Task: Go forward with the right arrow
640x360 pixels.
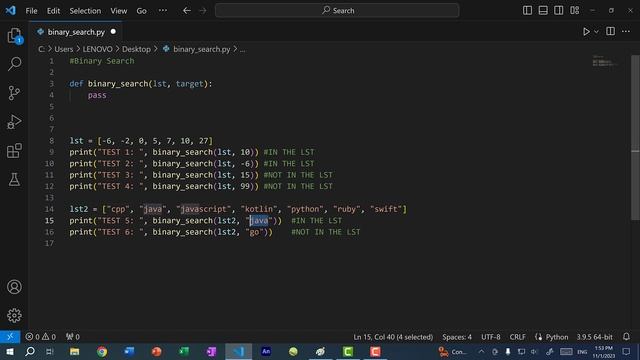Action: tap(203, 11)
